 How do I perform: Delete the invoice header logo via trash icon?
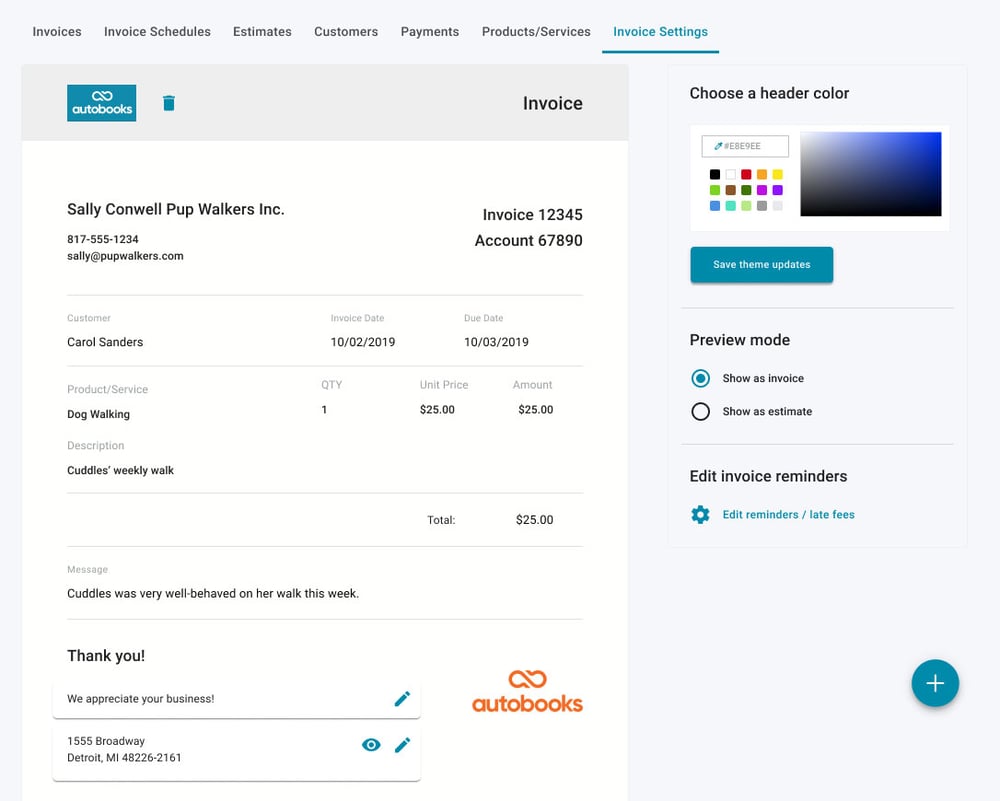click(x=168, y=102)
